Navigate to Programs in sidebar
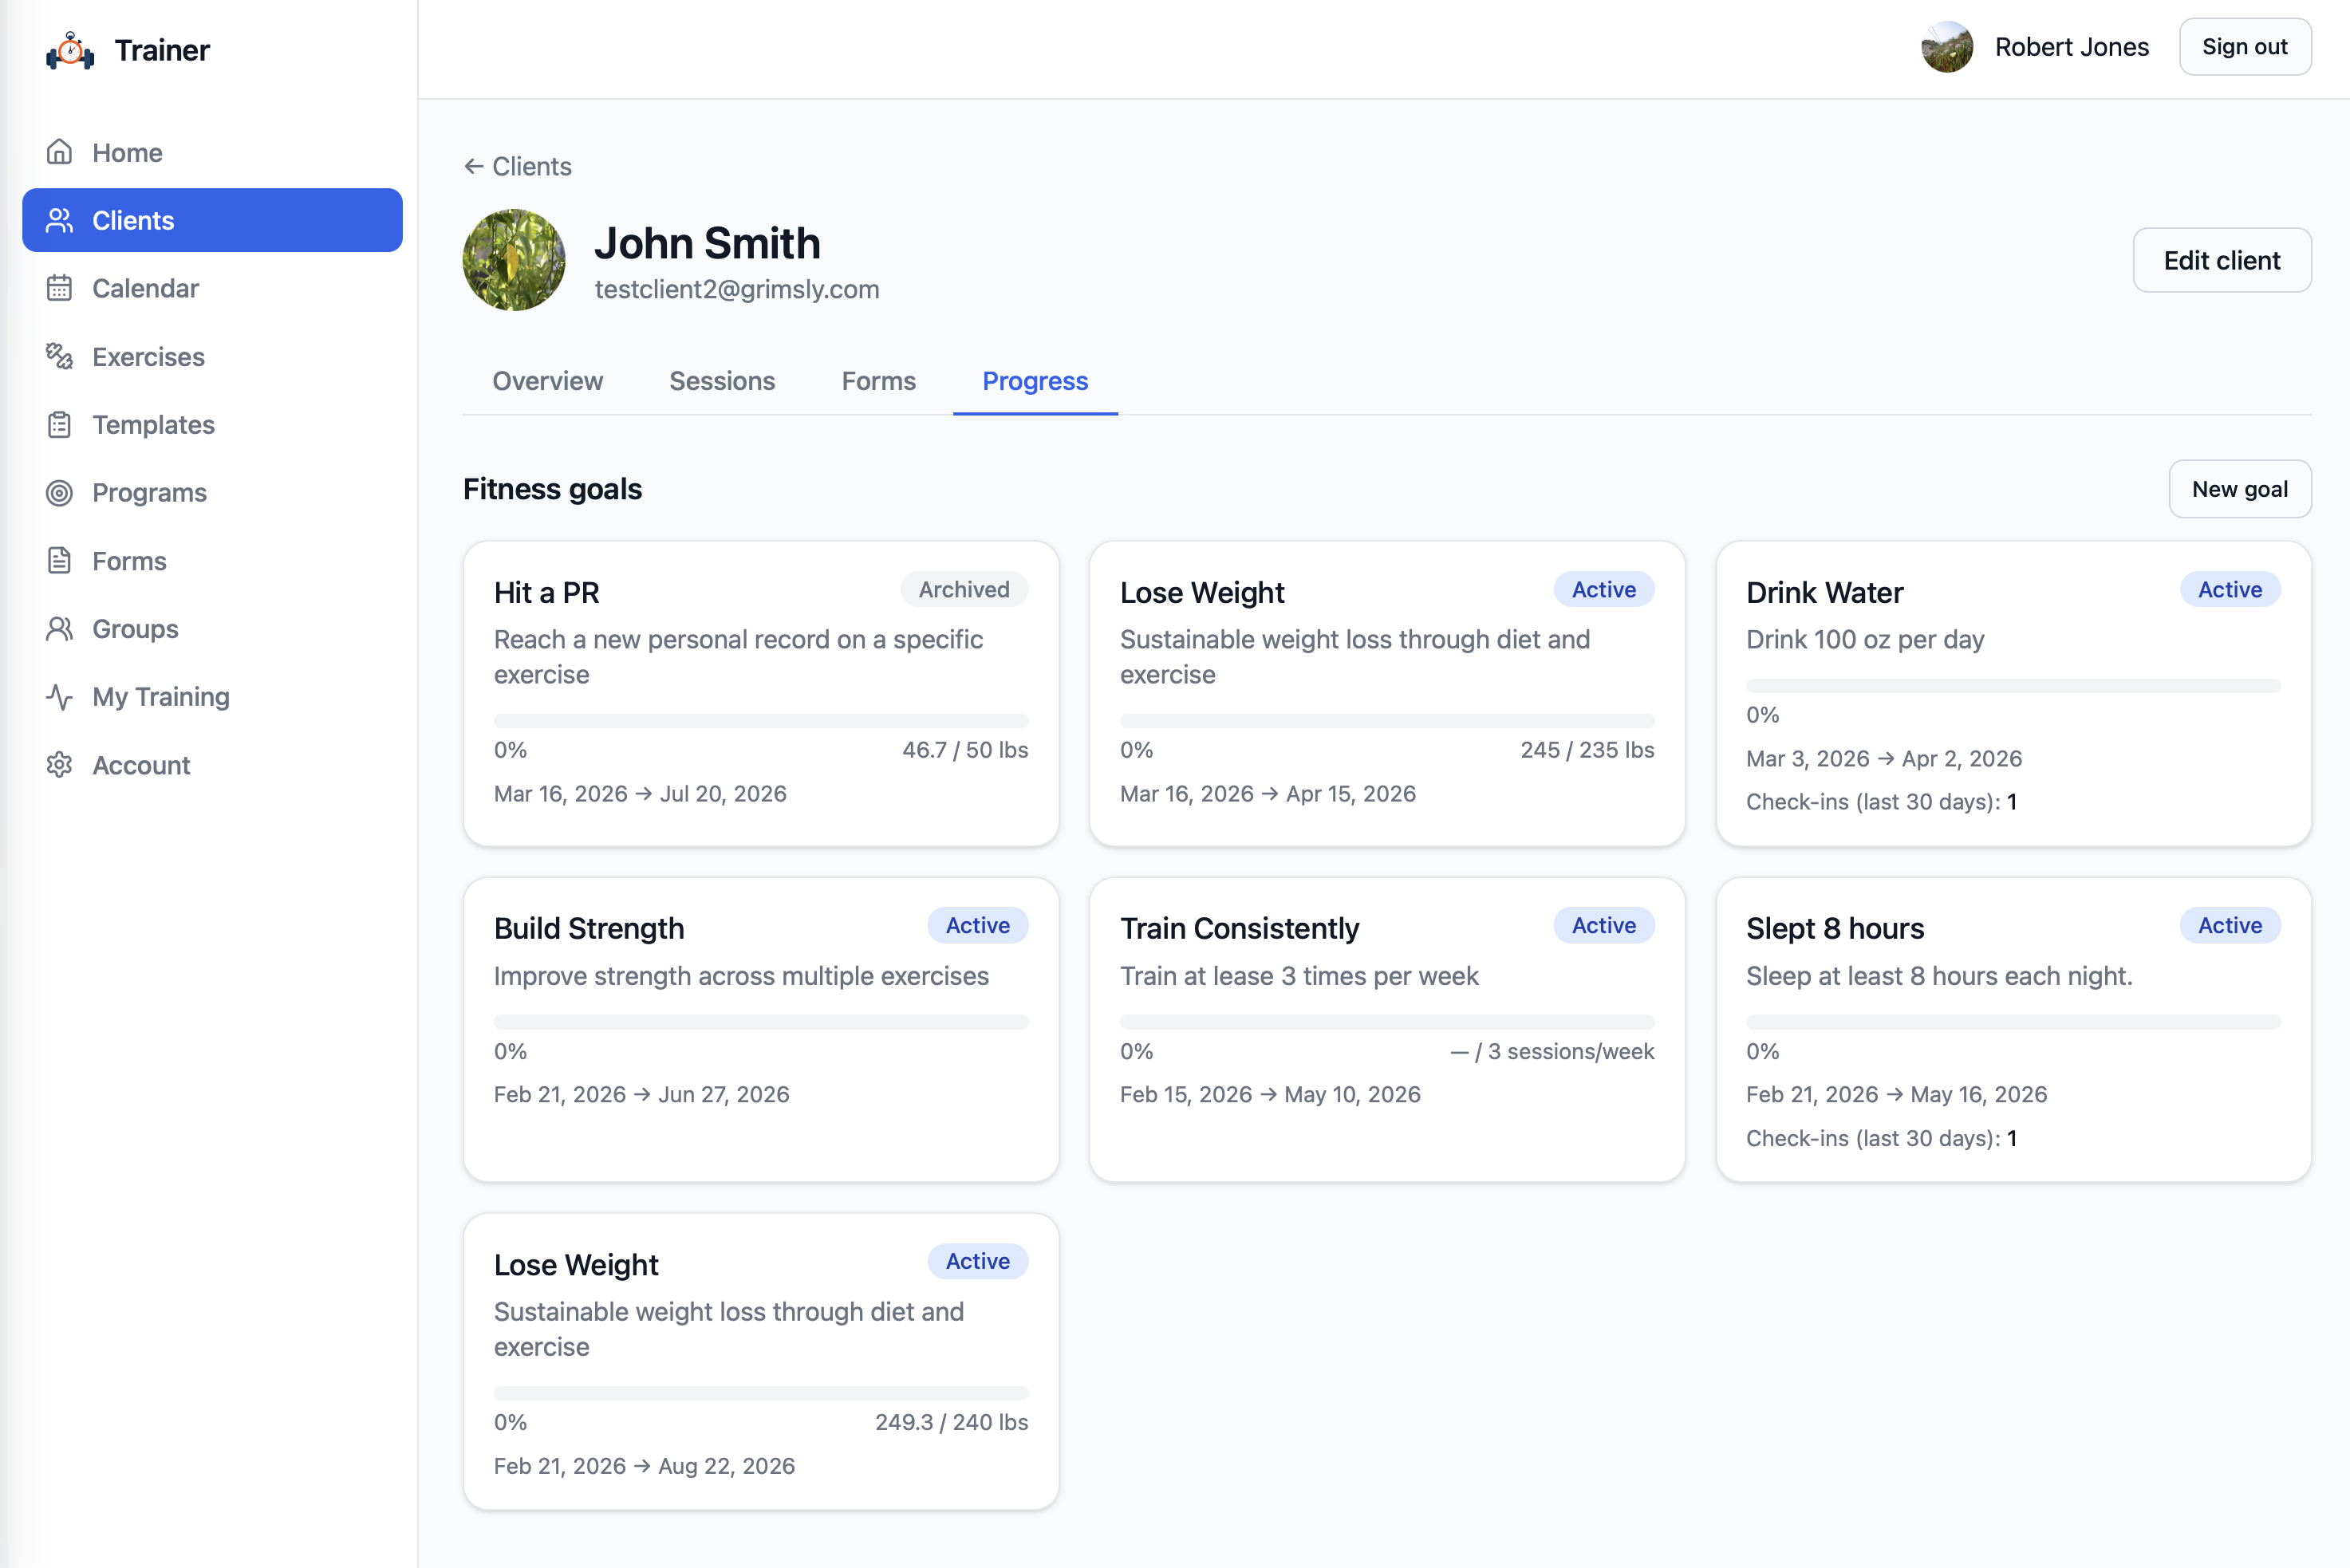This screenshot has height=1568, width=2350. point(212,492)
